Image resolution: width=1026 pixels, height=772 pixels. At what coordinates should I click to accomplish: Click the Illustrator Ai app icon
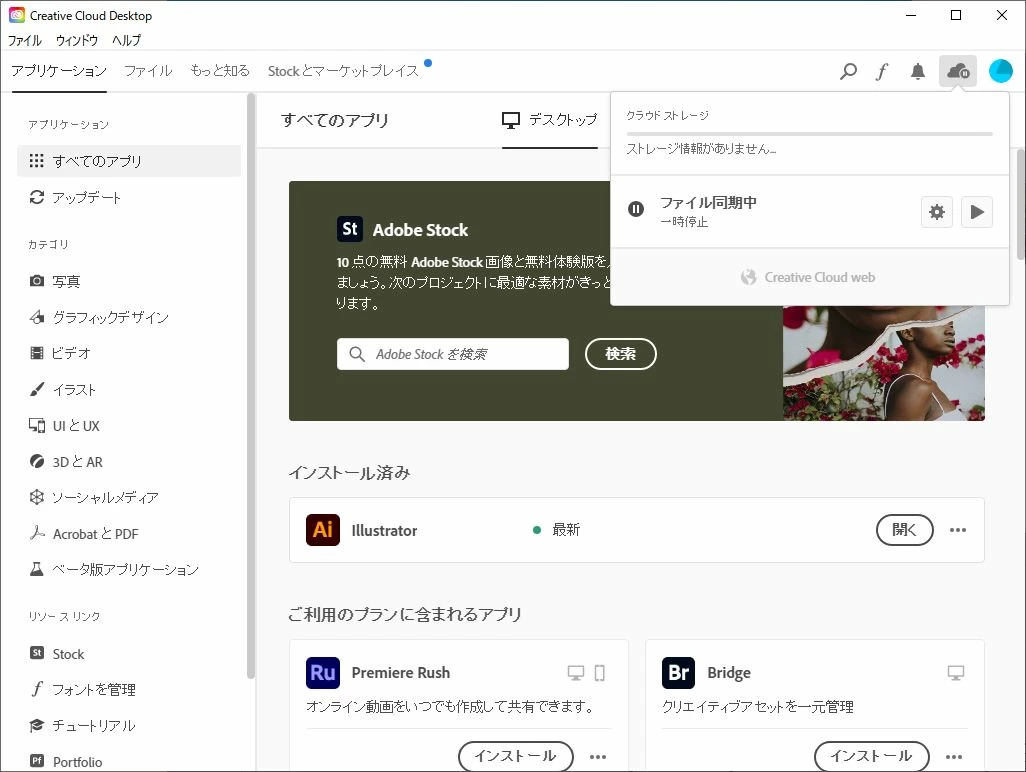323,530
